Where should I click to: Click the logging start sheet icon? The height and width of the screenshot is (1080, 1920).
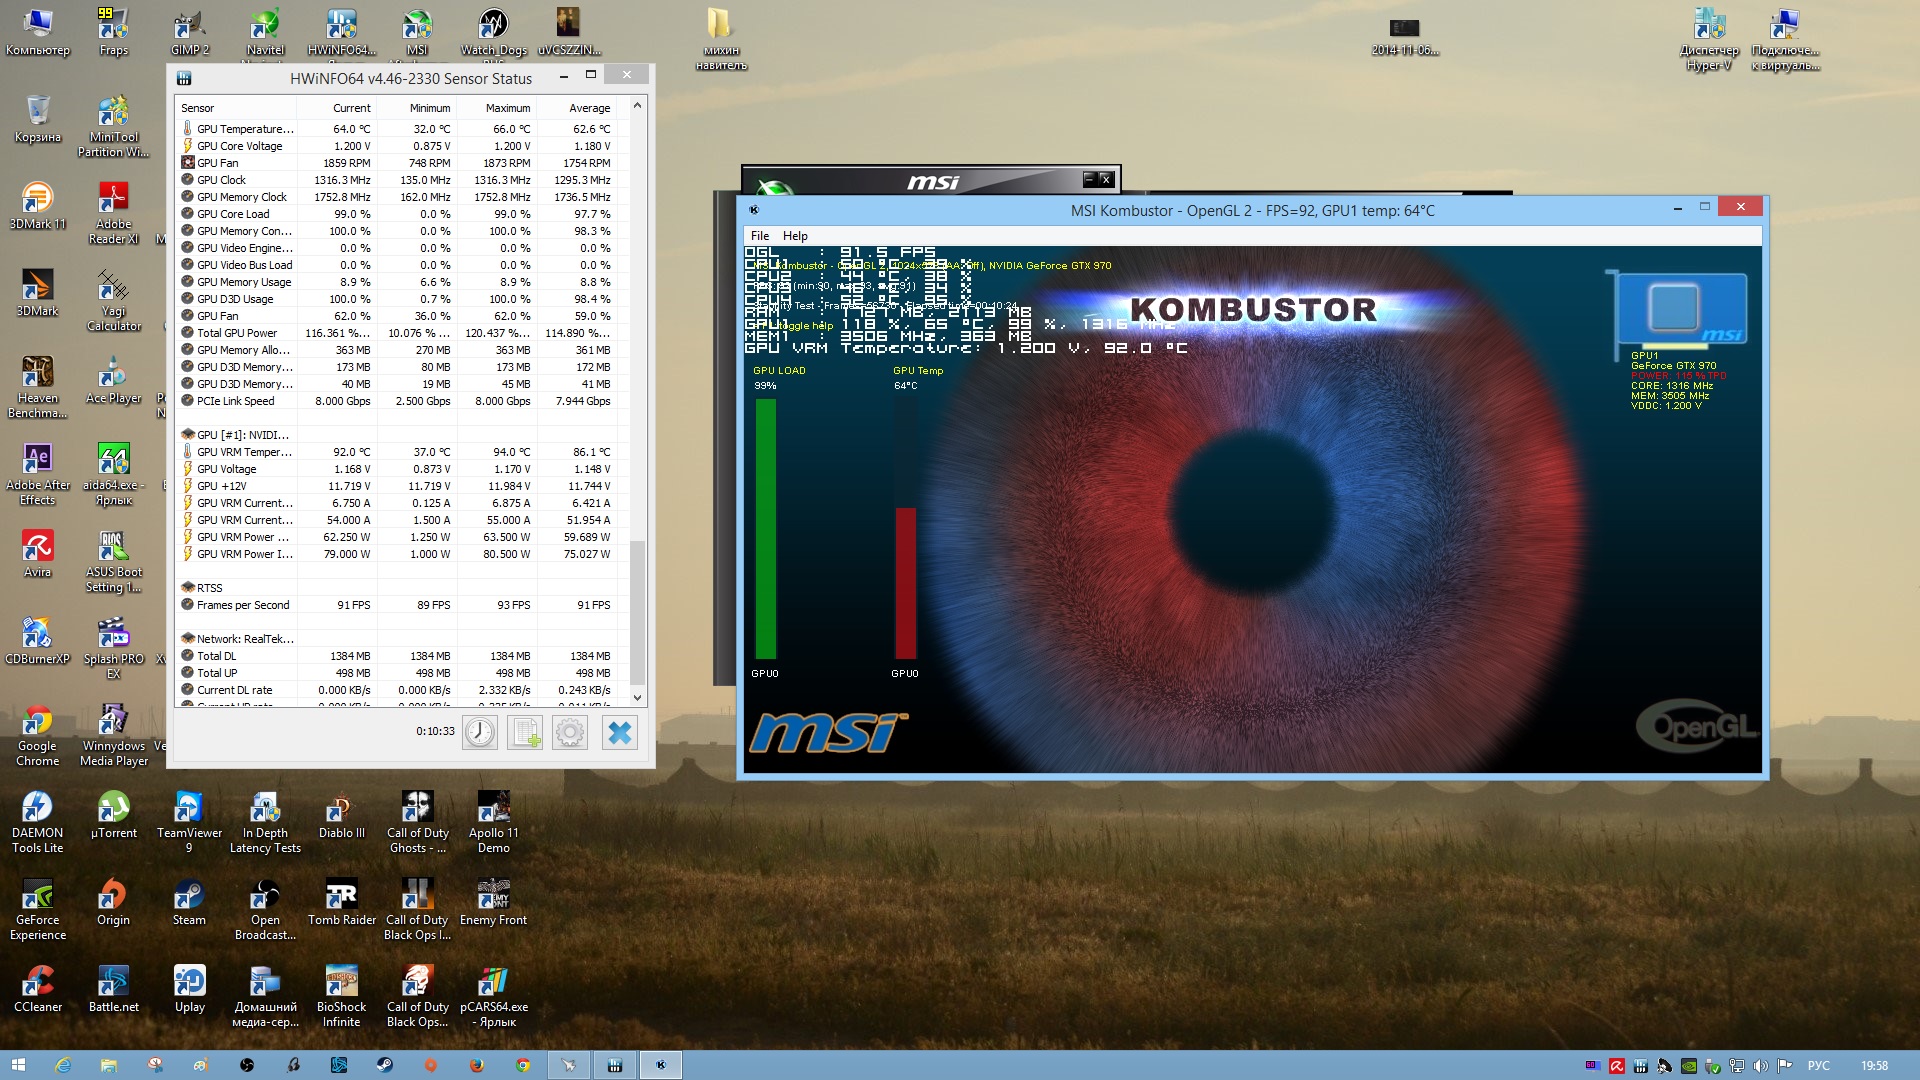(525, 733)
